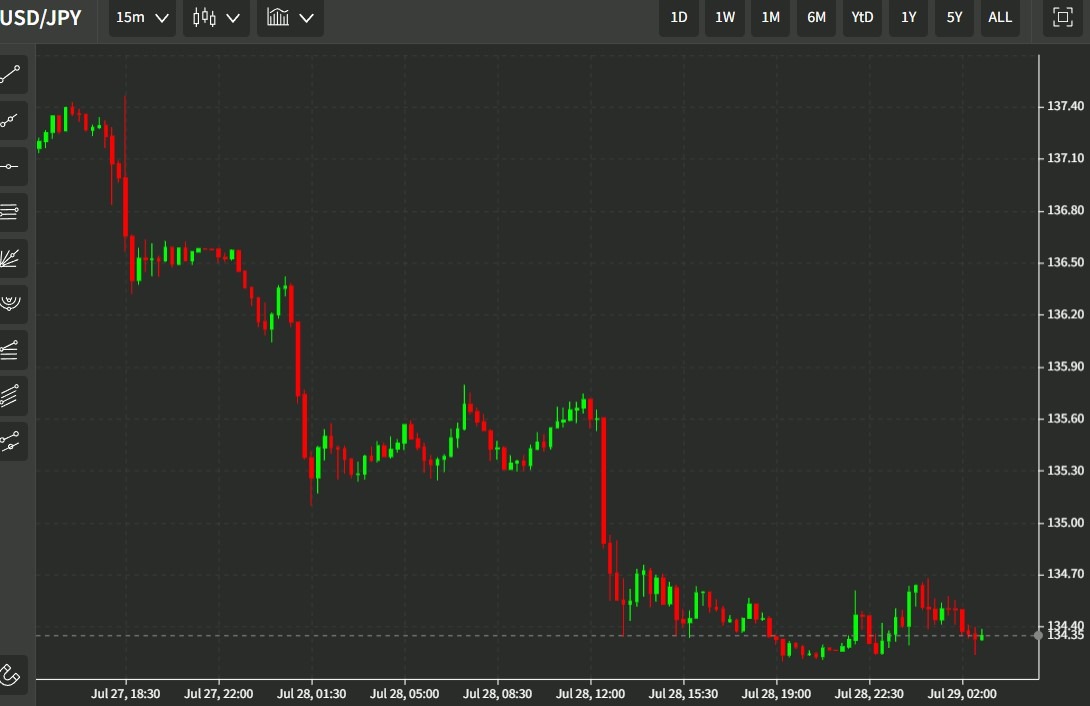Click the Jul 27, 18:30 time label
The image size is (1090, 706).
[125, 693]
